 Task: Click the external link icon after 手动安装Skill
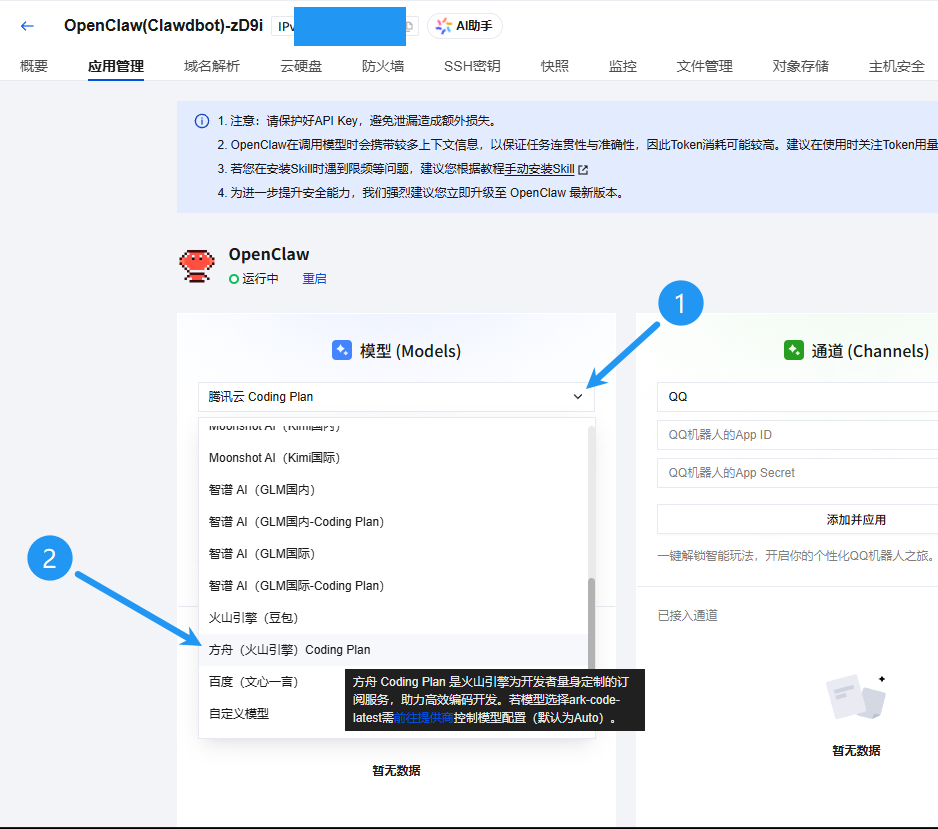(583, 170)
